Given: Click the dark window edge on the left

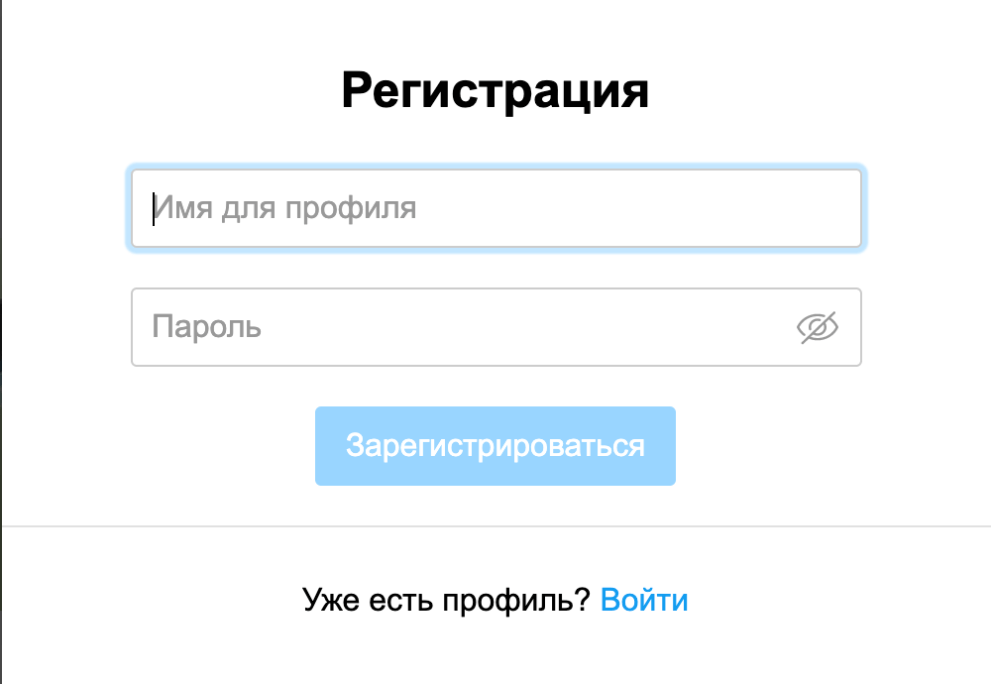Looking at the screenshot, I should pyautogui.click(x=1, y=340).
